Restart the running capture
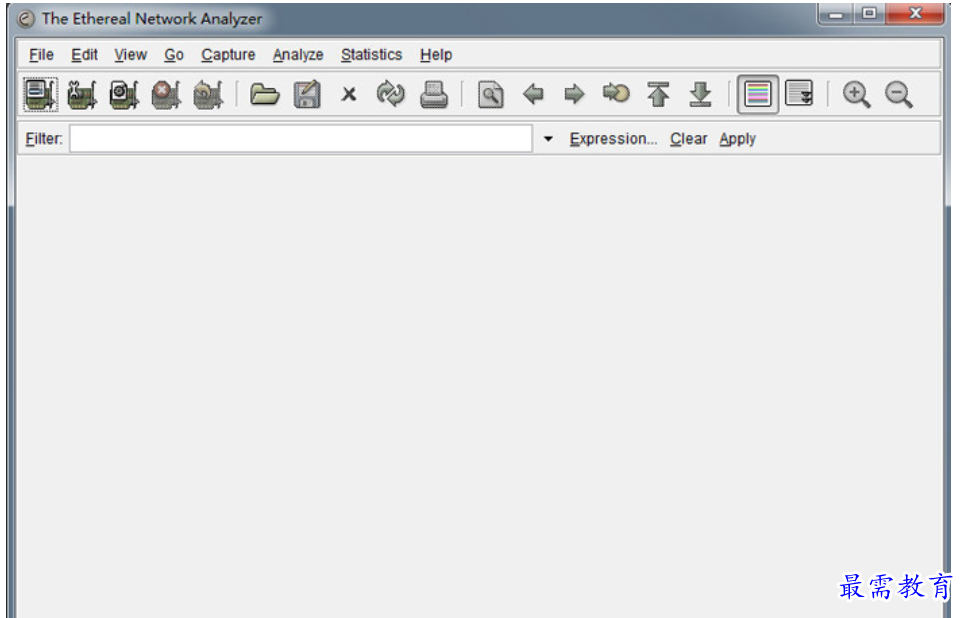Image resolution: width=961 pixels, height=618 pixels. pyautogui.click(x=208, y=94)
